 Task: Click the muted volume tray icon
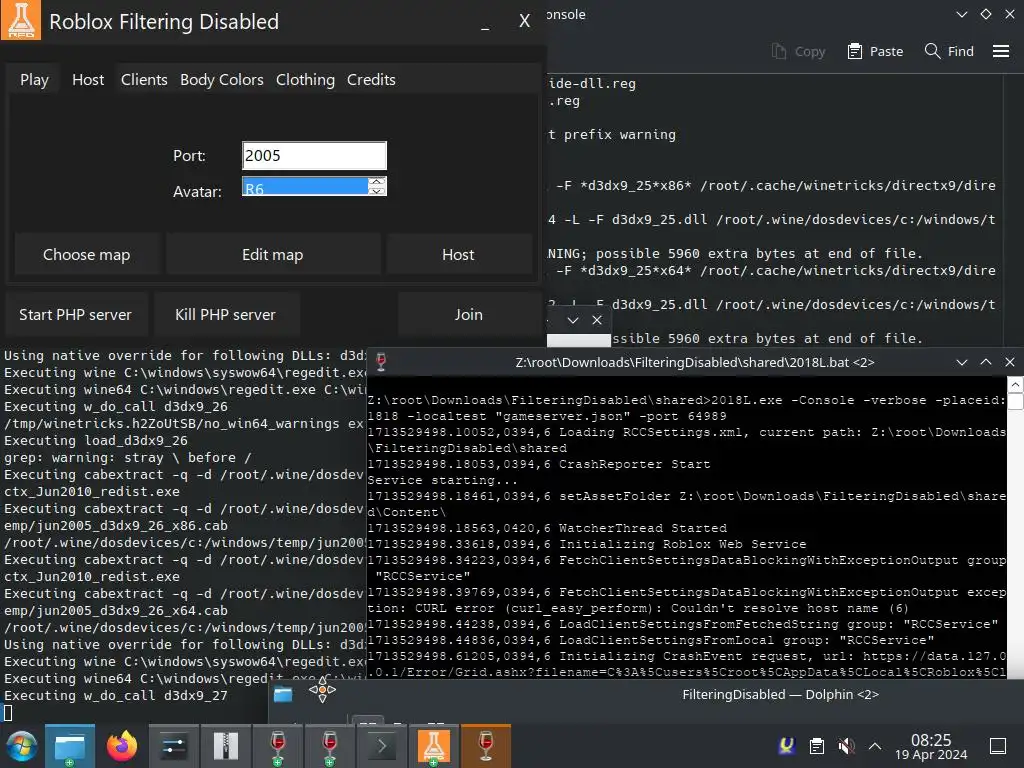(846, 746)
